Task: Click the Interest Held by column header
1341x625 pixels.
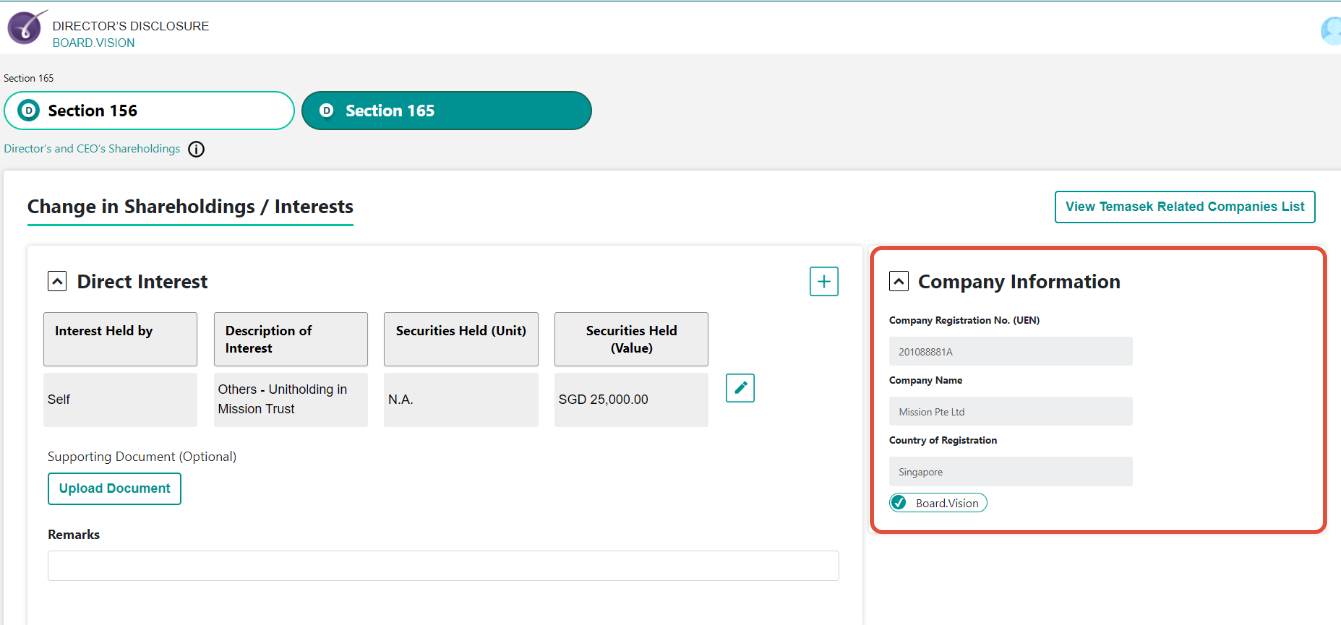Action: [120, 339]
